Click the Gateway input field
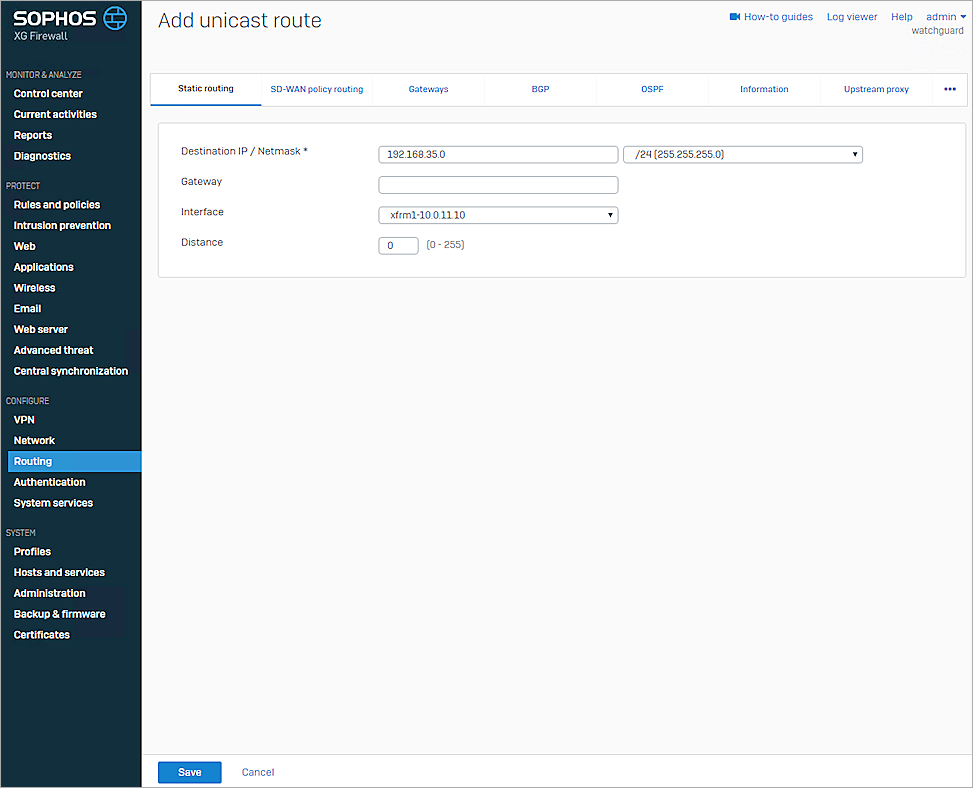Image resolution: width=973 pixels, height=788 pixels. (498, 184)
